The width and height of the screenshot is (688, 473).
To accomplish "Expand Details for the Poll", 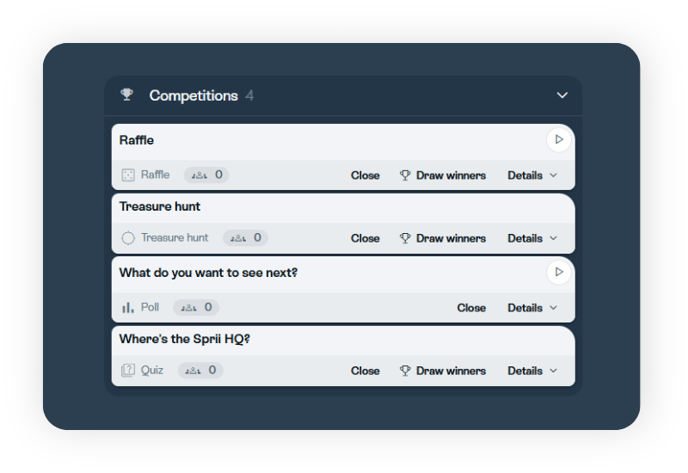I will click(x=532, y=308).
